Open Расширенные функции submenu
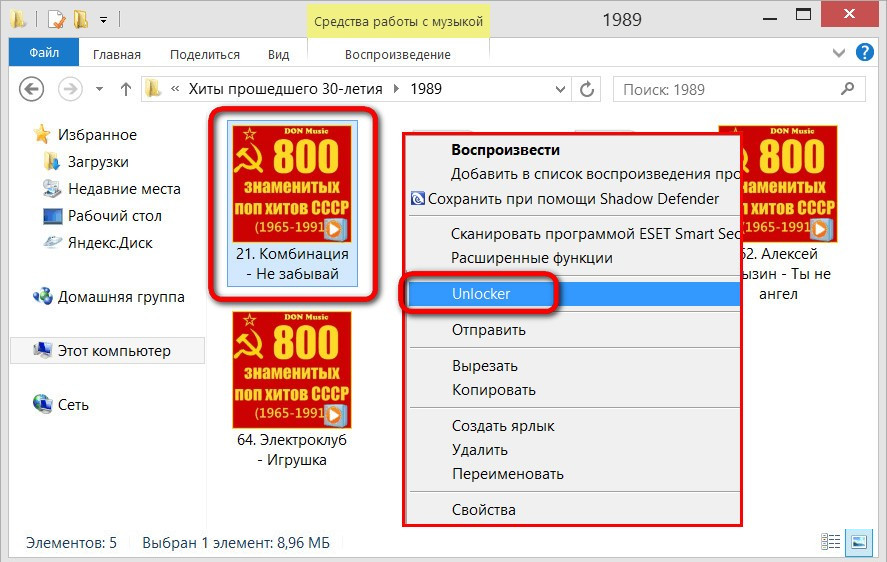This screenshot has width=887, height=562. click(532, 258)
